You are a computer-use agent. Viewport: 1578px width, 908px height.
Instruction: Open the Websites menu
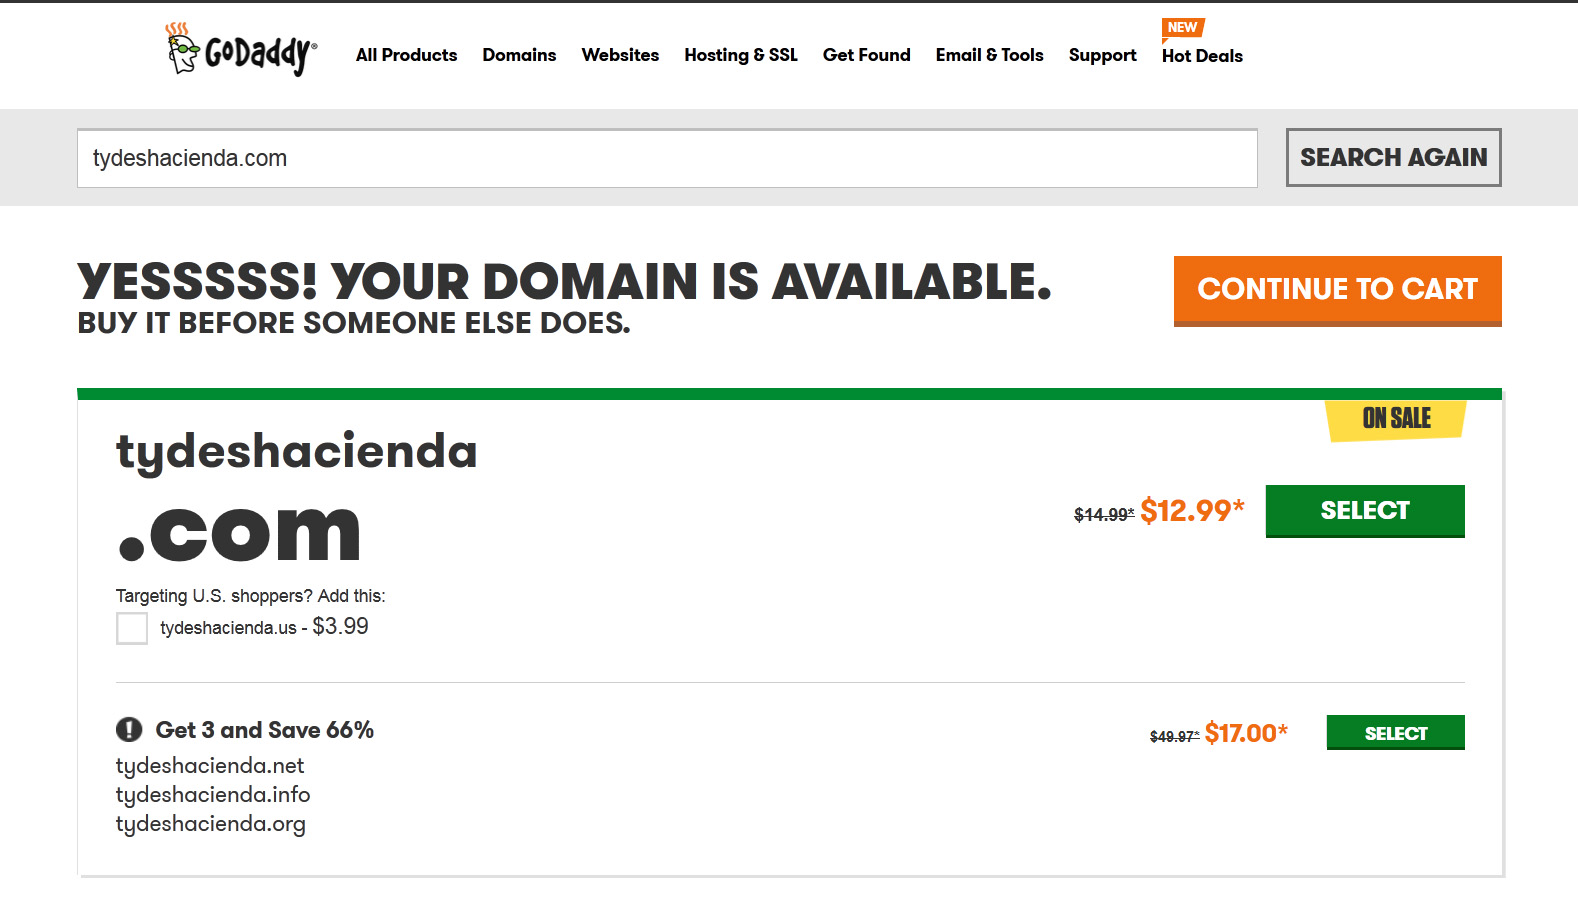click(x=620, y=55)
